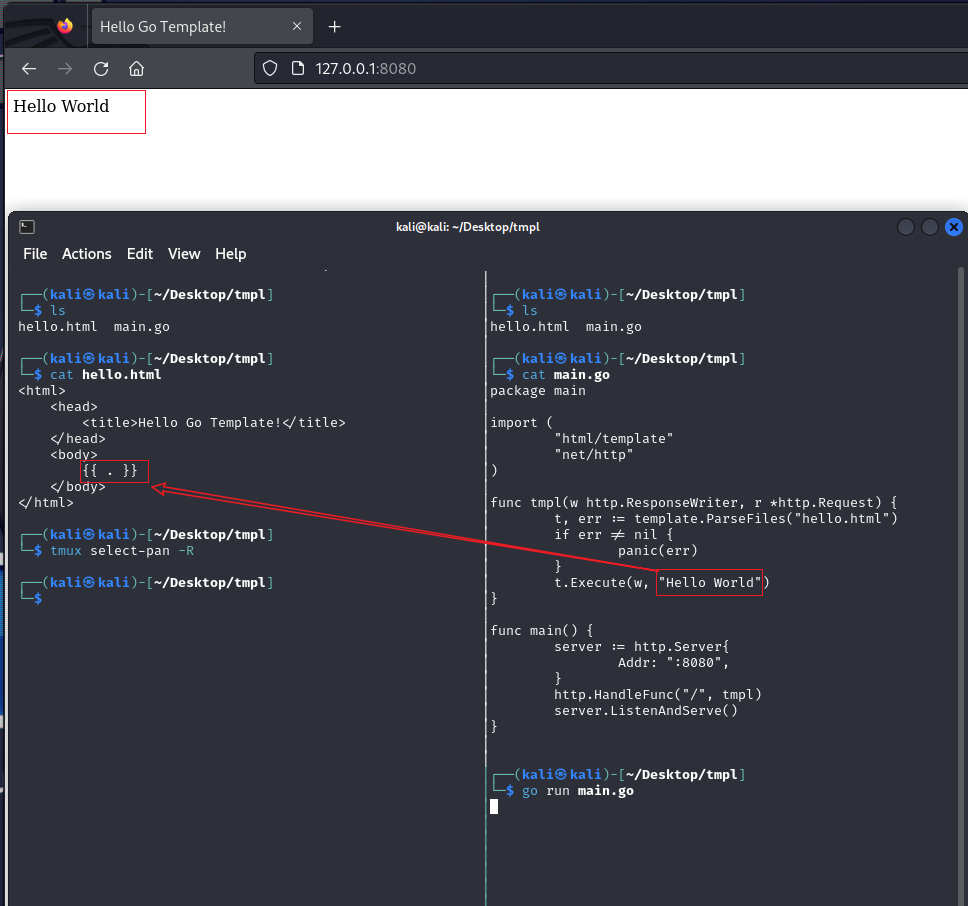The width and height of the screenshot is (968, 906).
Task: Open the terminal Actions menu
Action: (x=87, y=254)
